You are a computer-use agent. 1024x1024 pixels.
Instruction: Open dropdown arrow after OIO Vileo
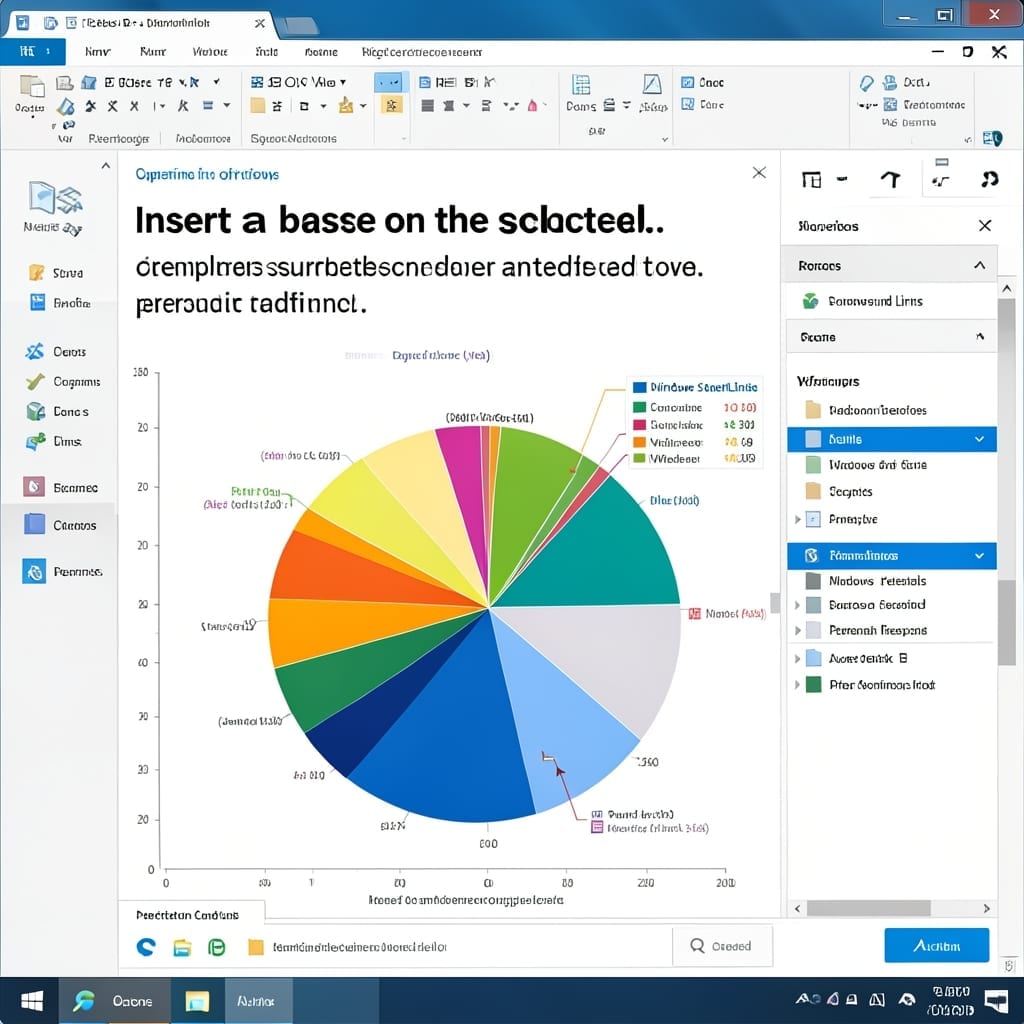[343, 82]
